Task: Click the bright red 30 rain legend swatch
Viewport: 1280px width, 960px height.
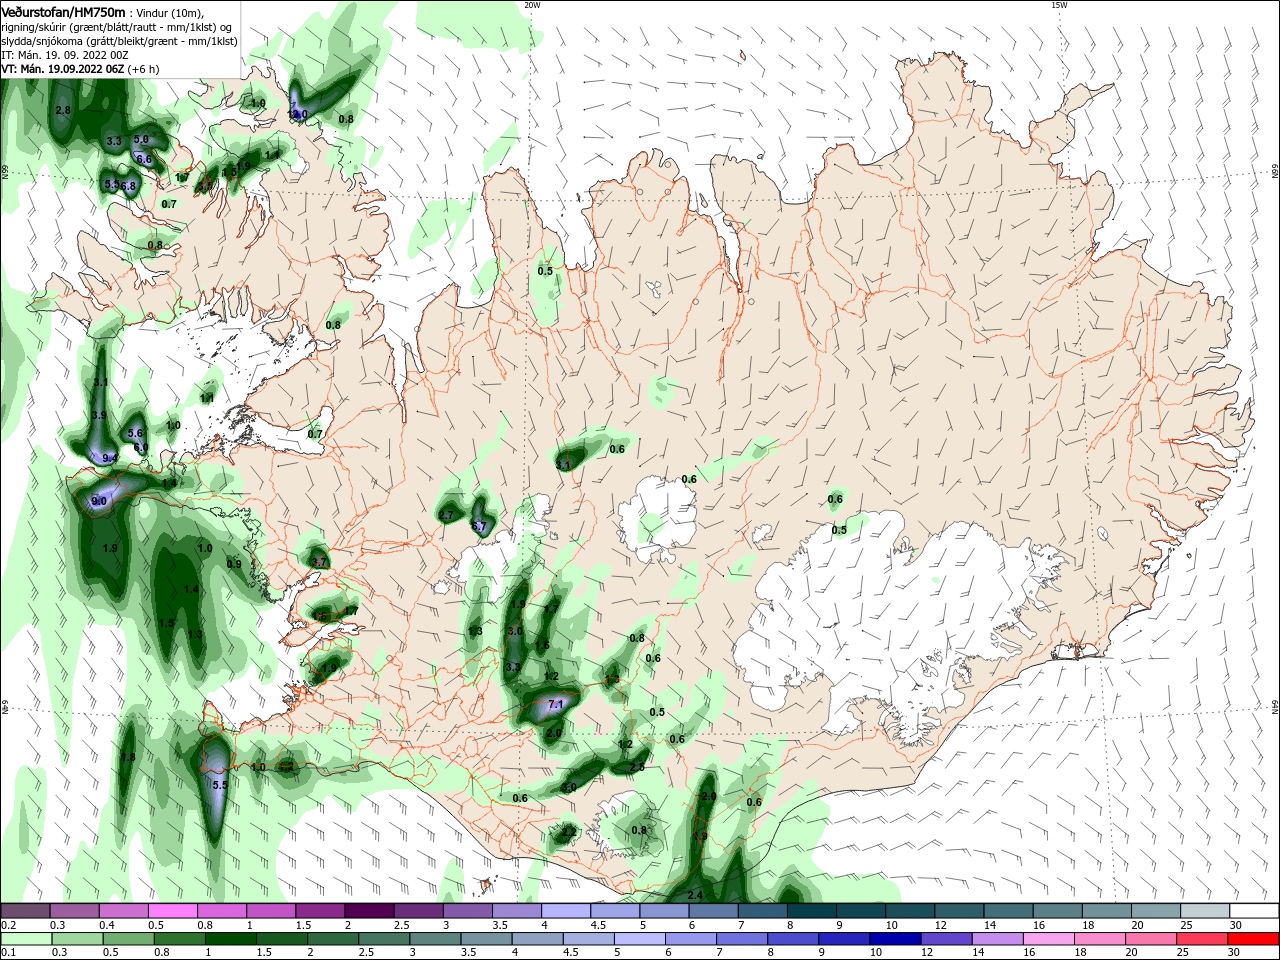Action: pos(1252,939)
